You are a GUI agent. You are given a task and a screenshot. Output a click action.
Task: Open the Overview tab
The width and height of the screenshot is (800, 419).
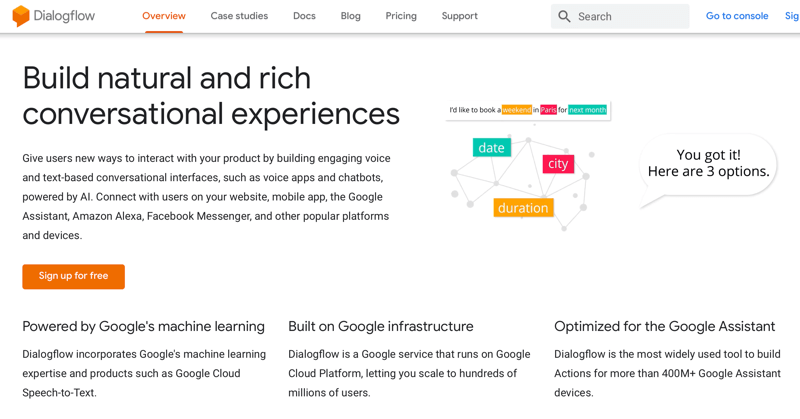click(x=164, y=16)
